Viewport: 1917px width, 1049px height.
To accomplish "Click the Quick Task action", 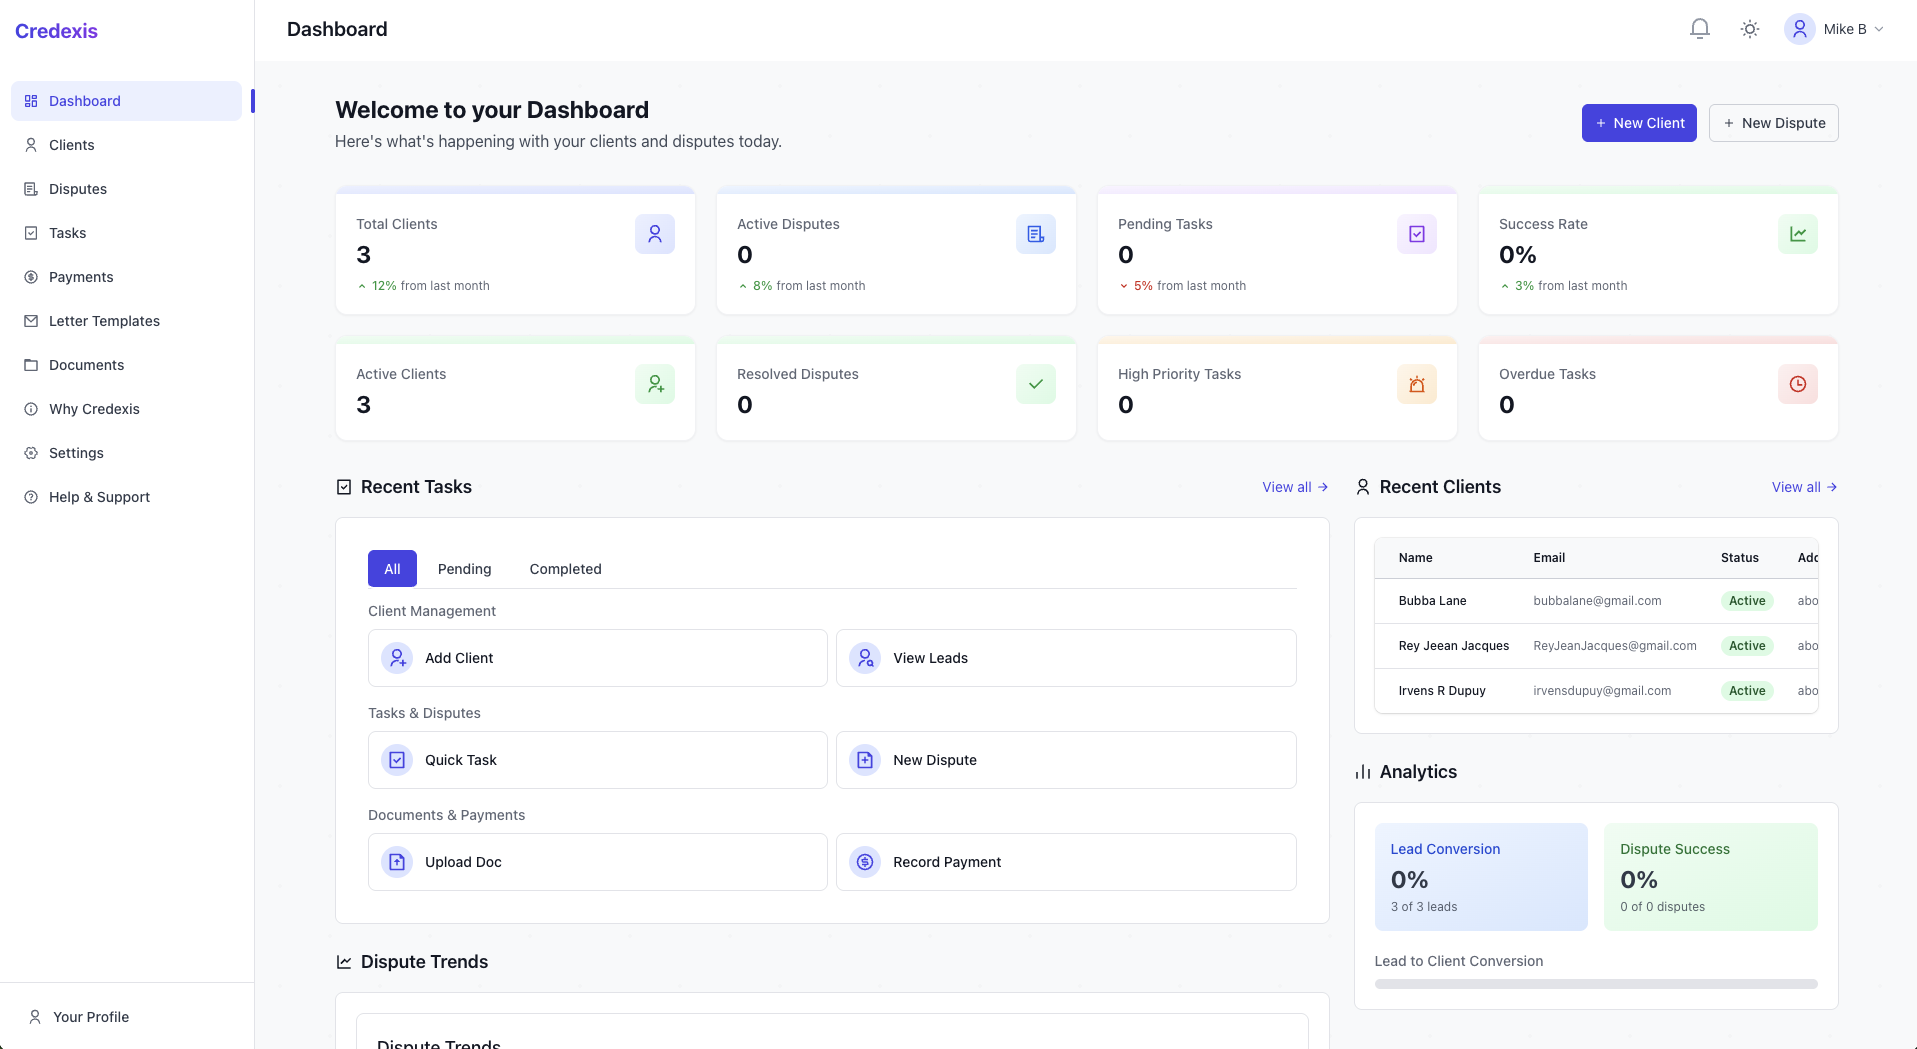I will click(597, 760).
